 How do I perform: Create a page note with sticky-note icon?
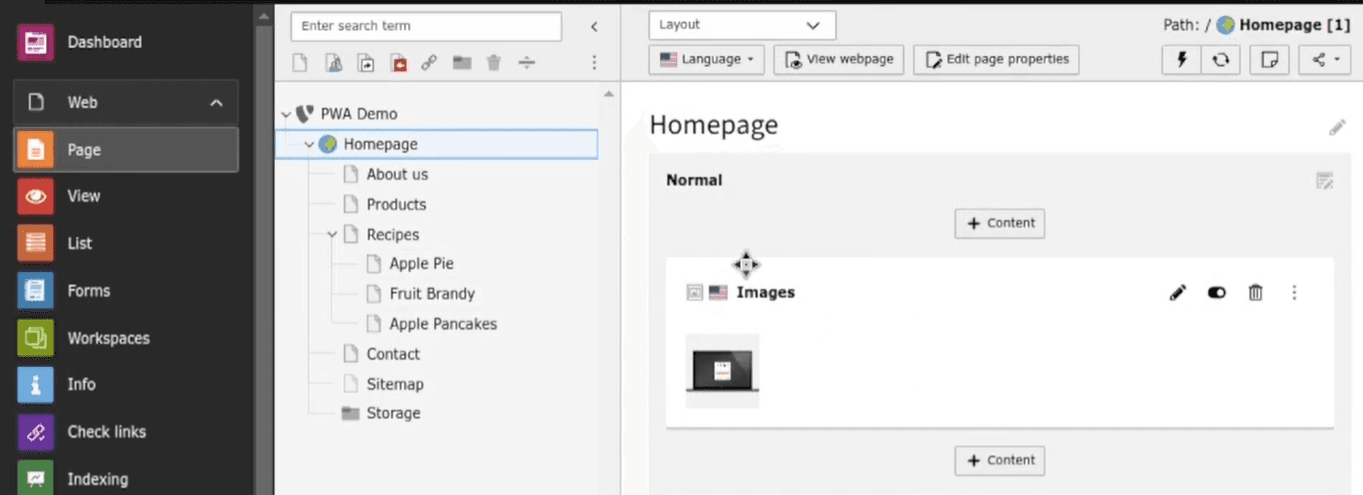tap(1269, 59)
